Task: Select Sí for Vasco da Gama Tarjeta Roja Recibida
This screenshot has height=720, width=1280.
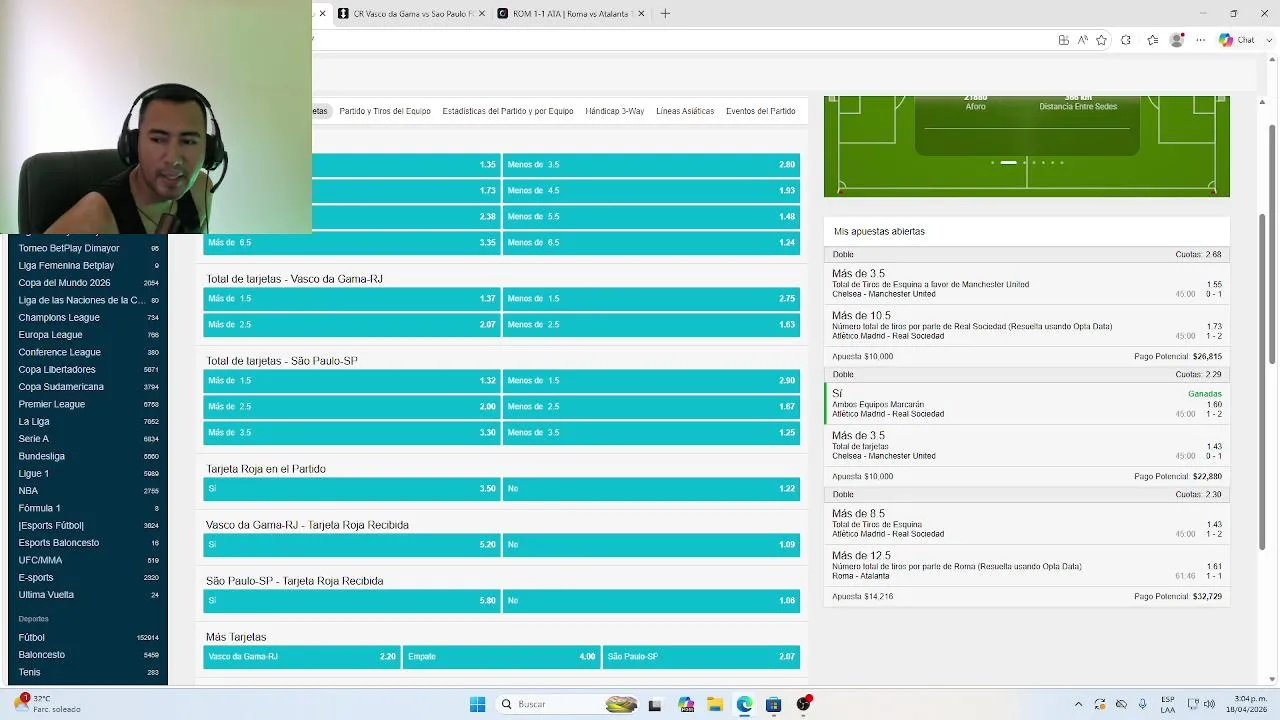Action: (351, 544)
